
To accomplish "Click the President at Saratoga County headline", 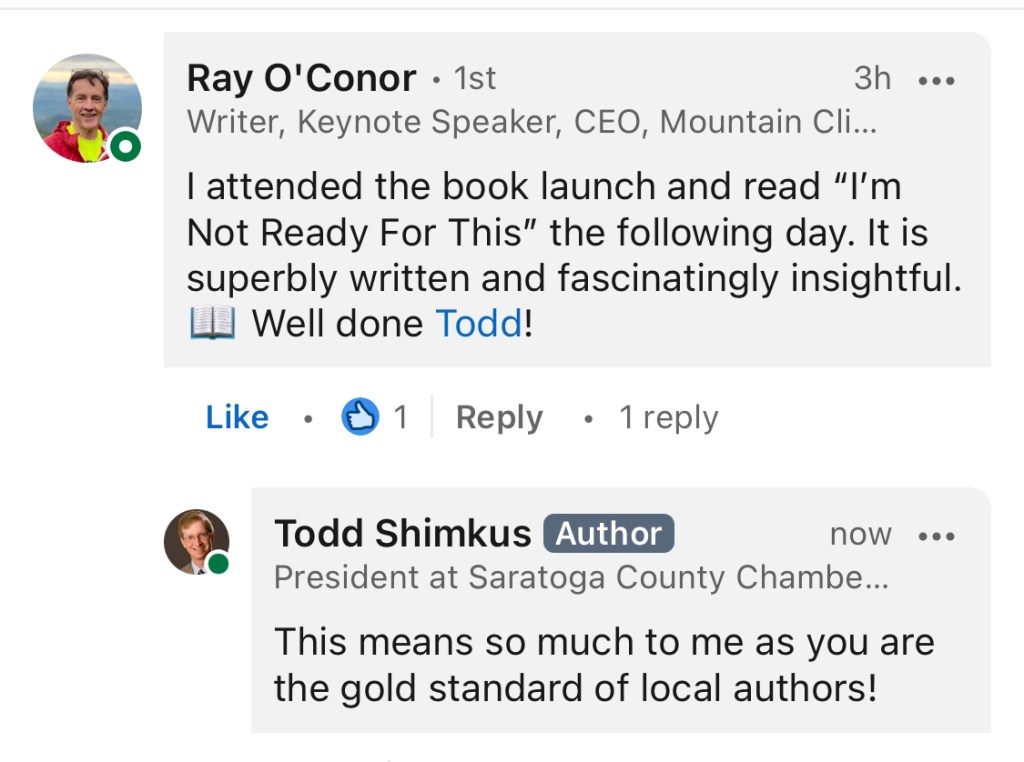I will pos(580,577).
